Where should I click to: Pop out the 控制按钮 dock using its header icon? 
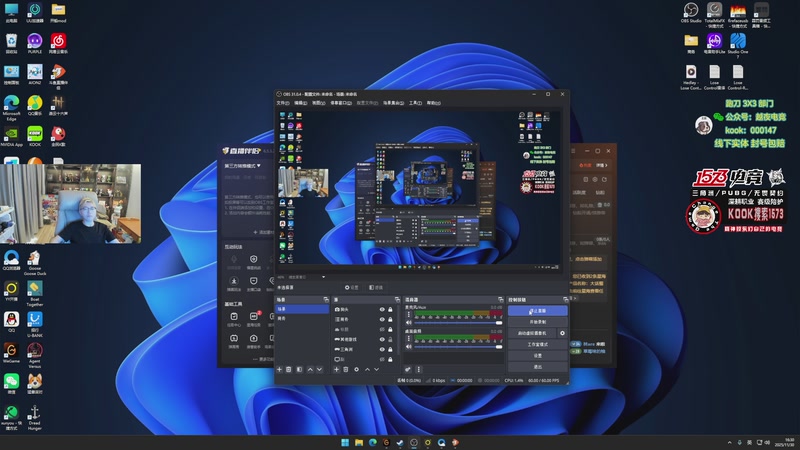565,299
